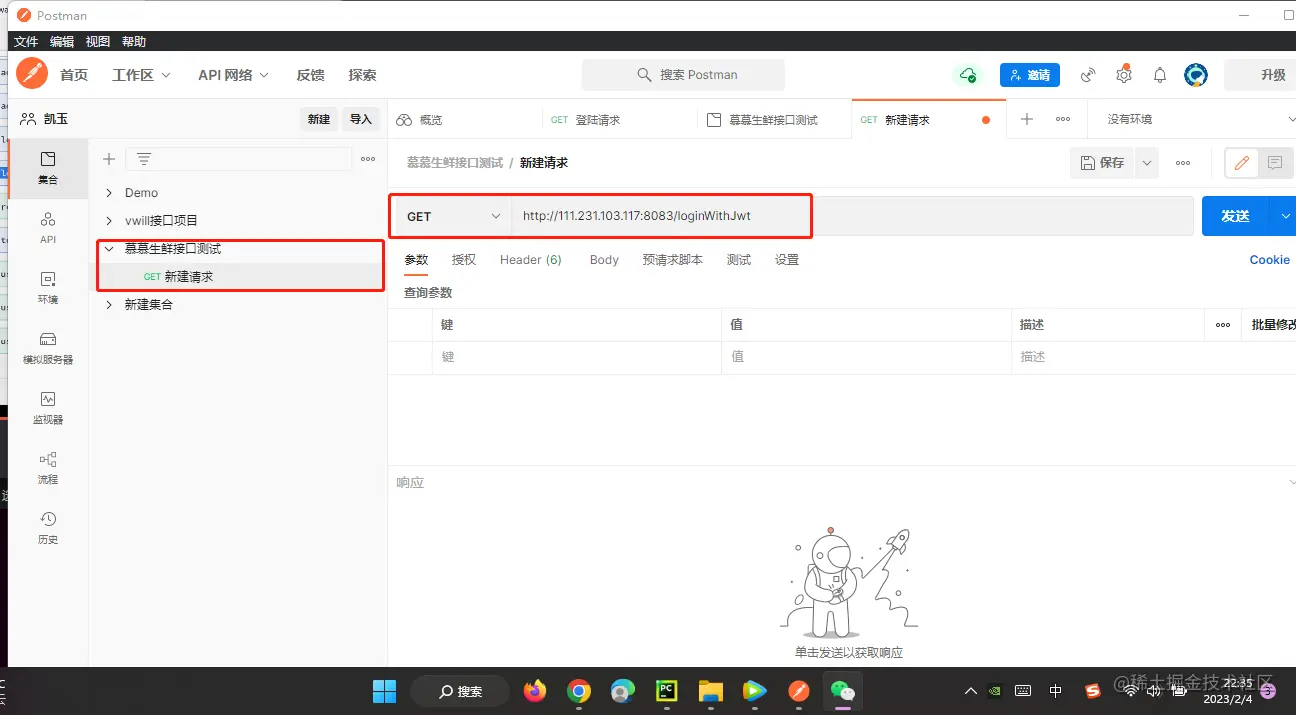Open query params column three-dot options

1223,325
